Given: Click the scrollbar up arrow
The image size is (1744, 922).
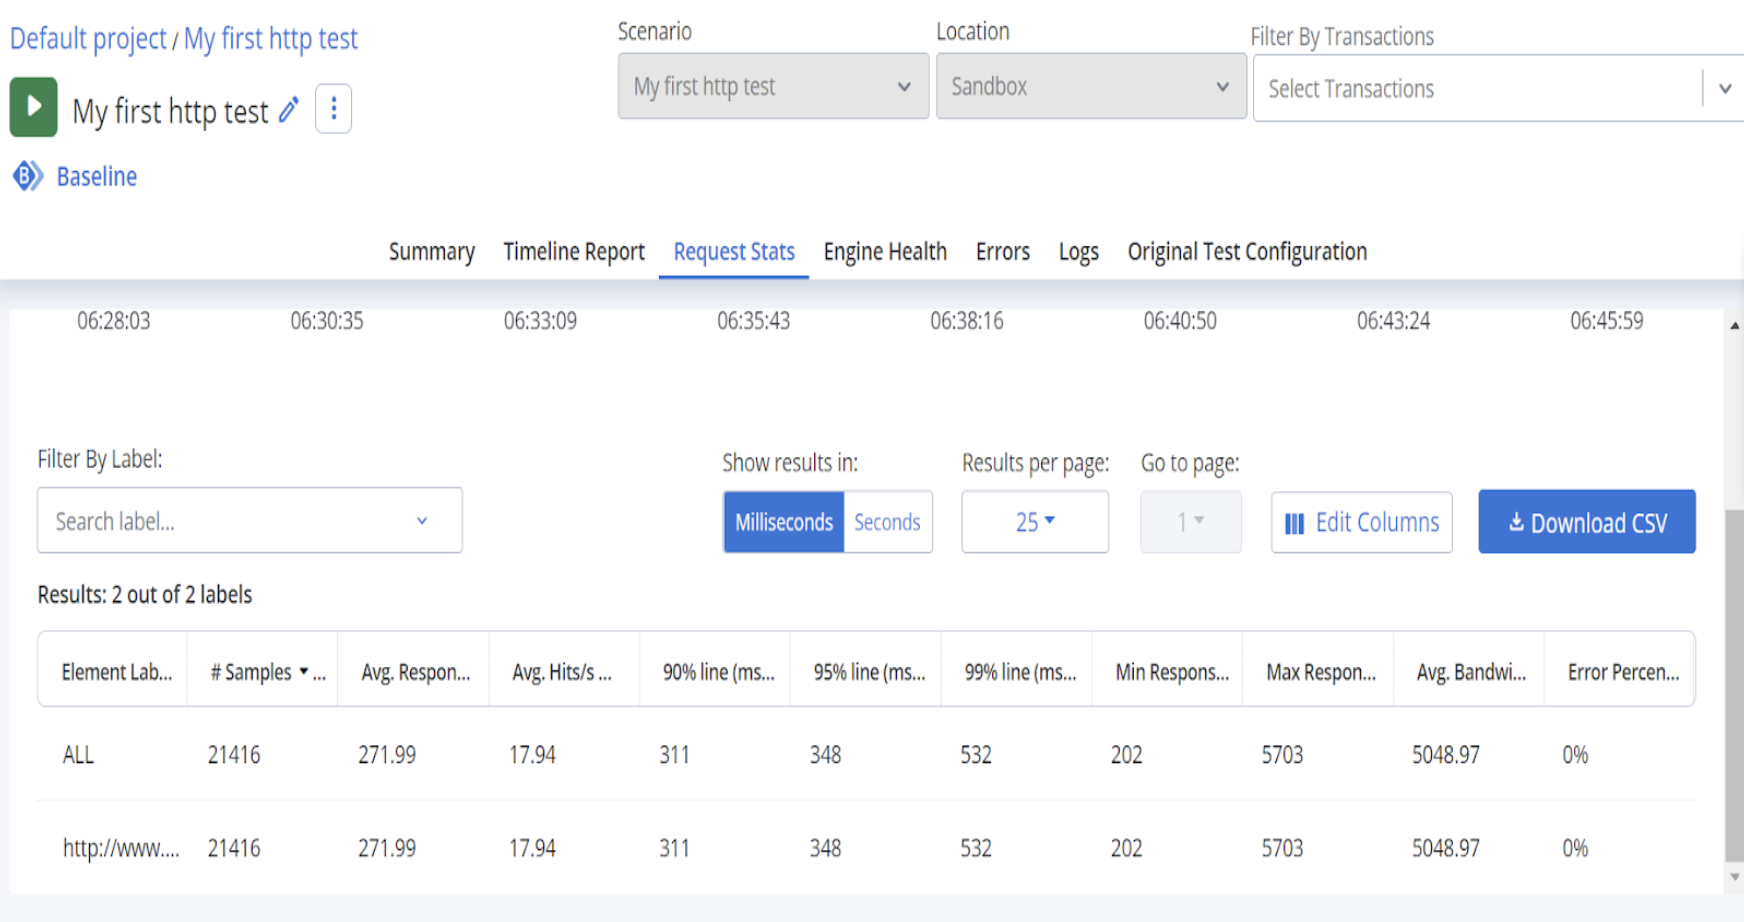Looking at the screenshot, I should 1735,325.
